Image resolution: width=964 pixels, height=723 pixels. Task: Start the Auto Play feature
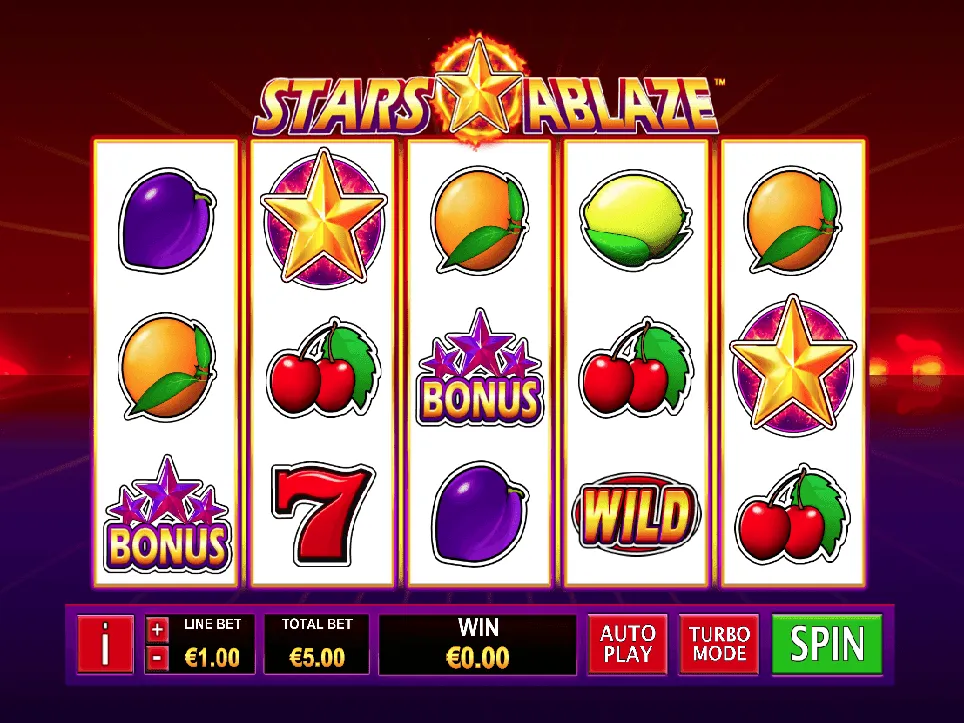pos(627,644)
